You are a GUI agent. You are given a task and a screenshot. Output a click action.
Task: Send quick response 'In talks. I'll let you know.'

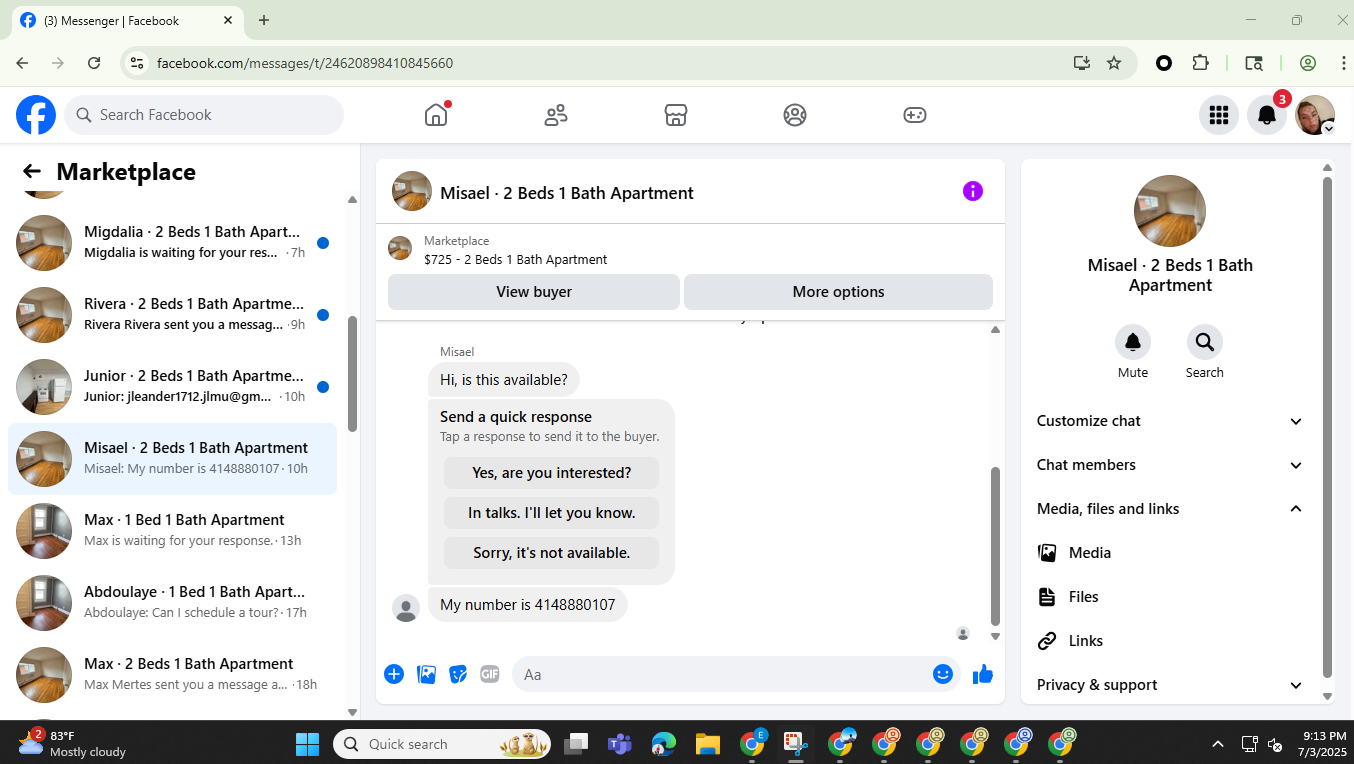coord(551,513)
